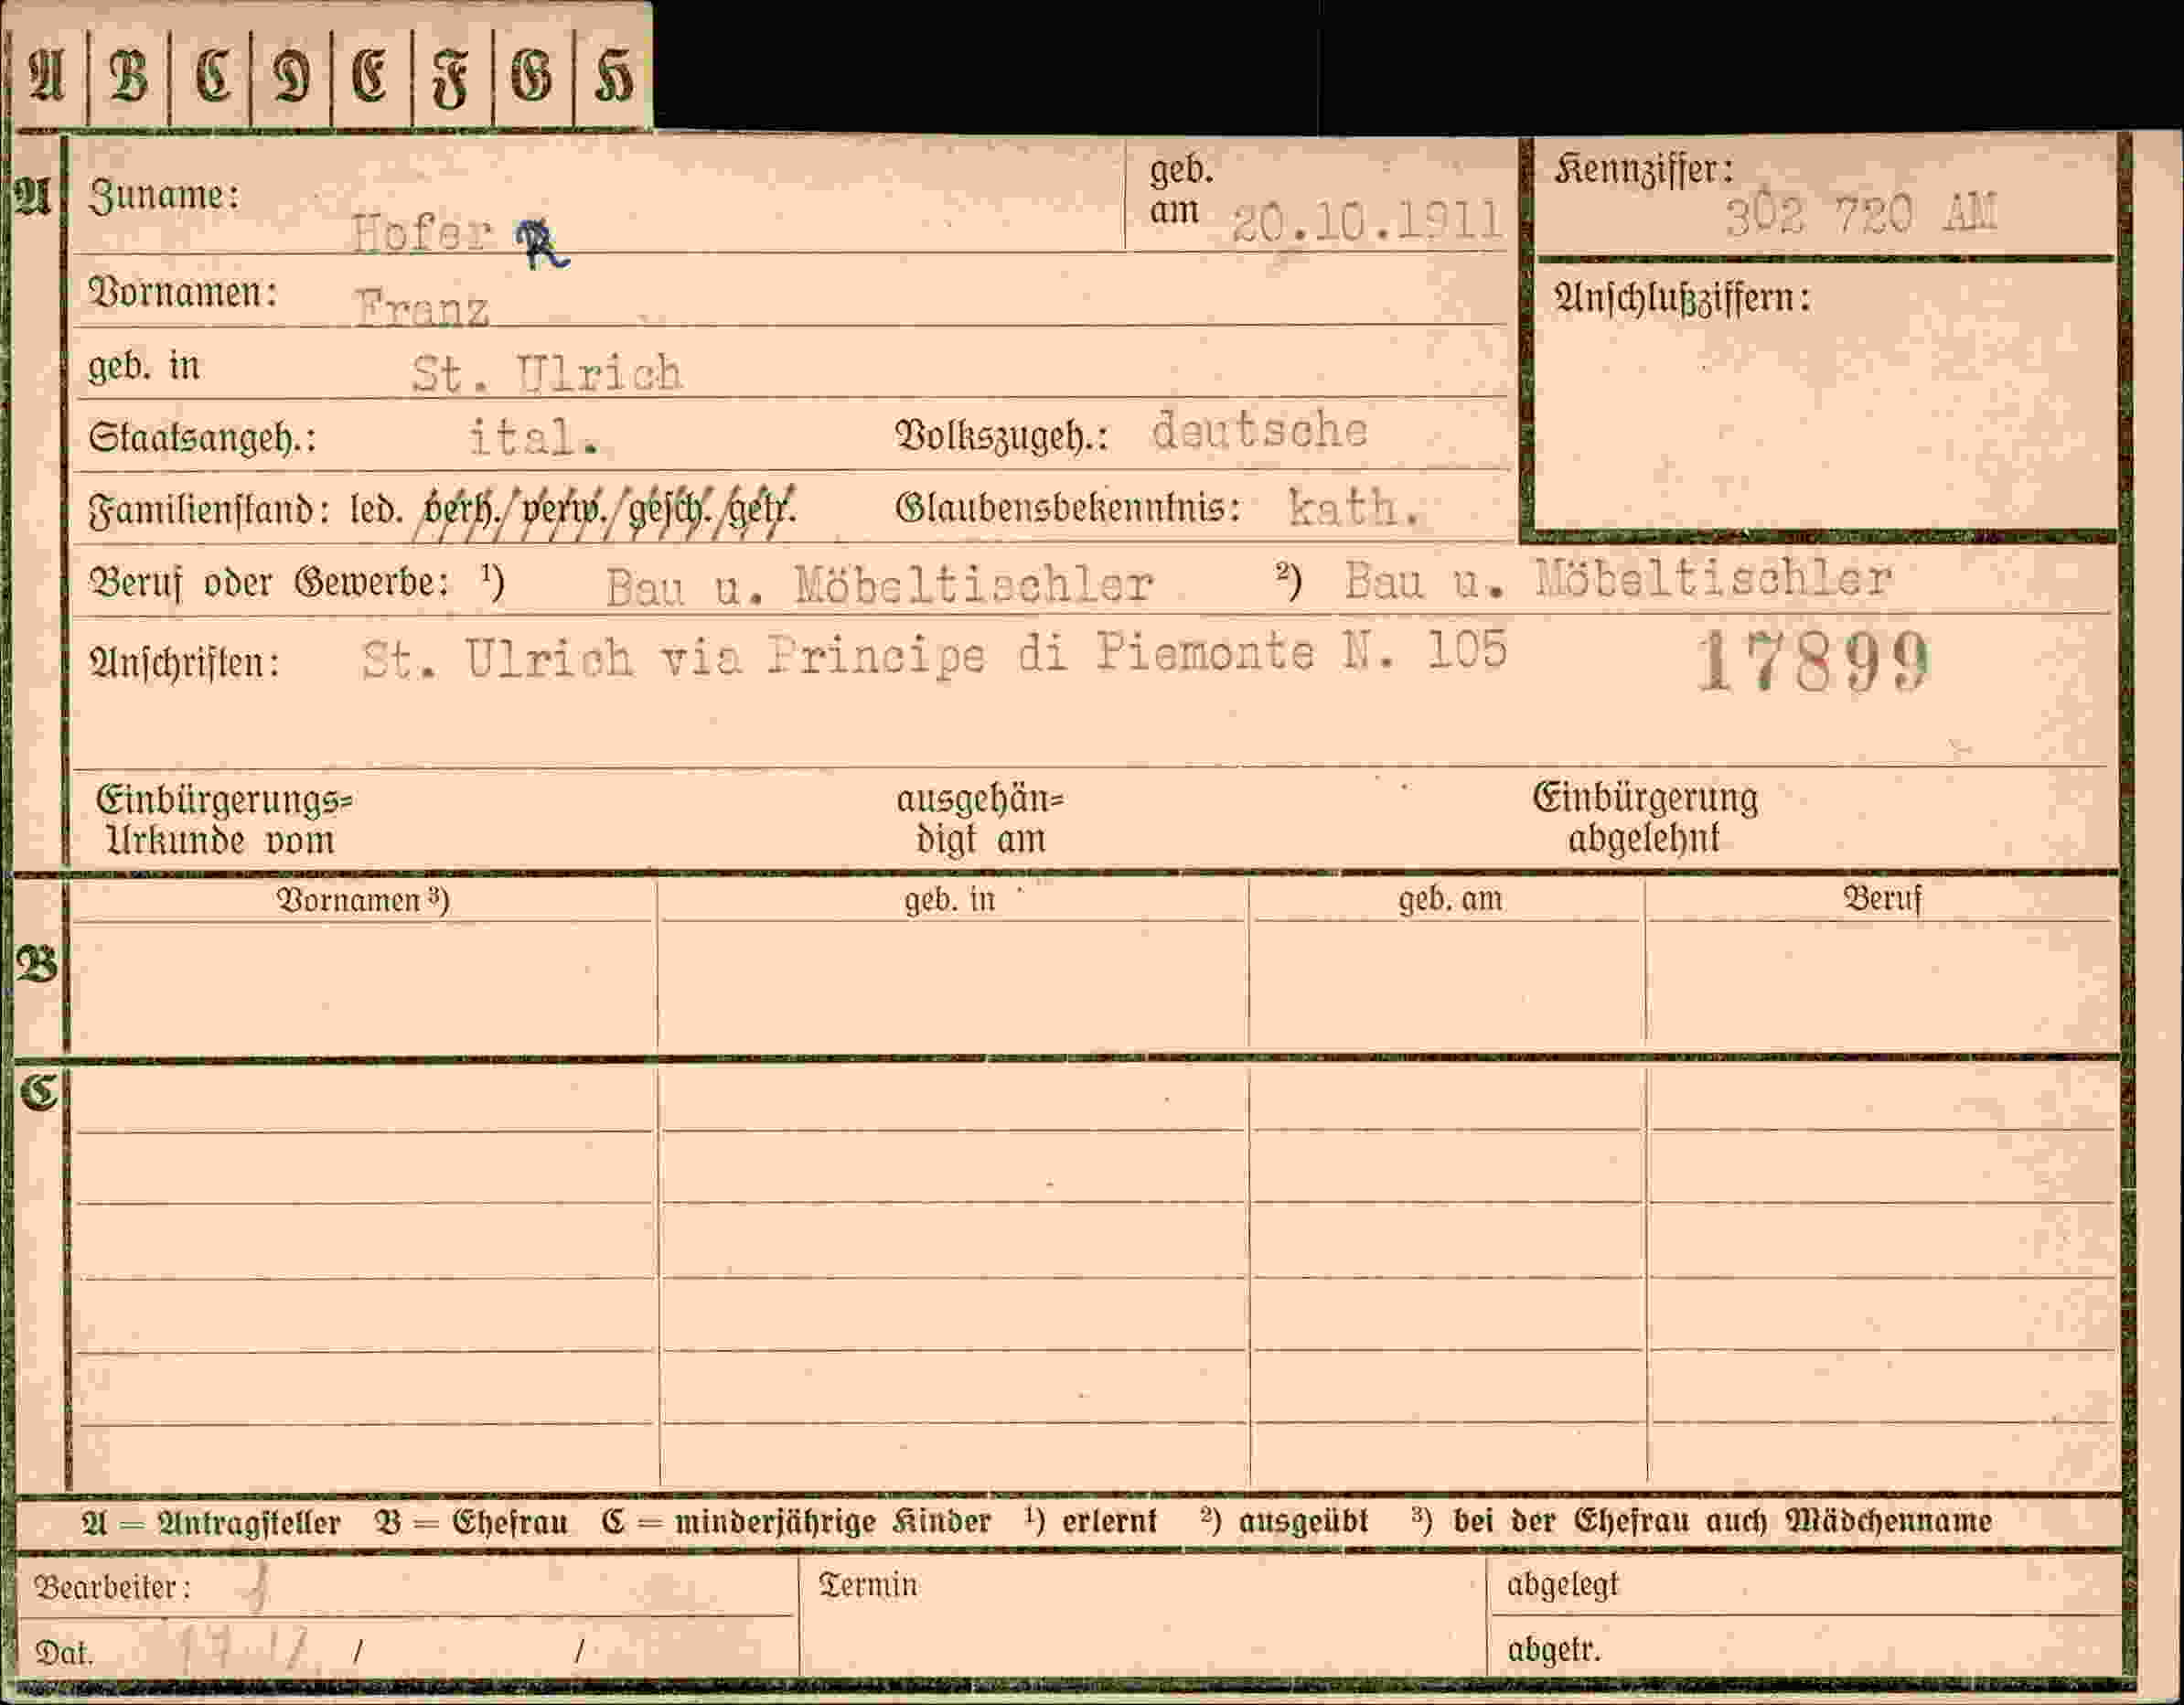Image resolution: width=2184 pixels, height=1705 pixels.
Task: Click legend entry 'B = Ehefrau'
Action: (471, 1522)
